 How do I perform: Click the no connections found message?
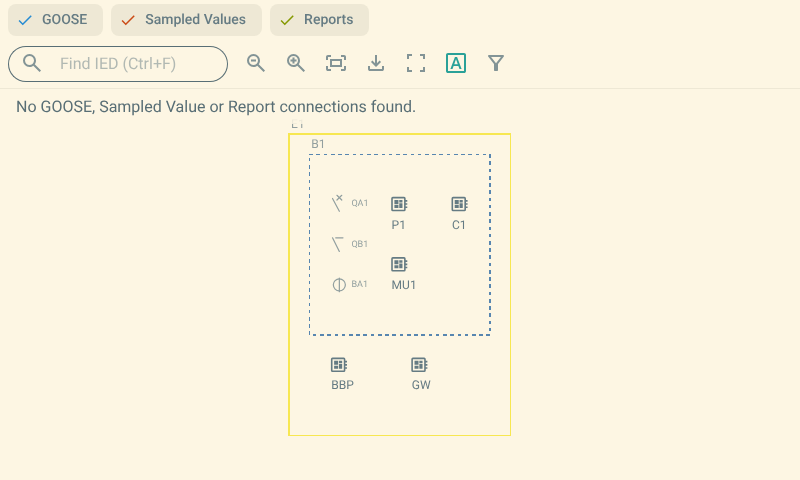coord(216,107)
